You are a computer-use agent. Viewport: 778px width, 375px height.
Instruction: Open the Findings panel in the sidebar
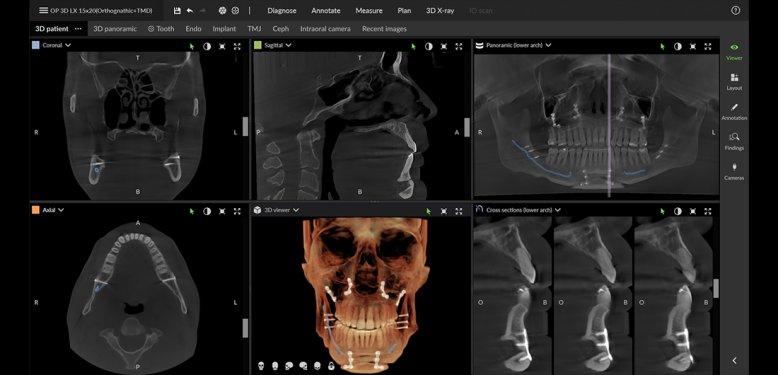click(734, 141)
